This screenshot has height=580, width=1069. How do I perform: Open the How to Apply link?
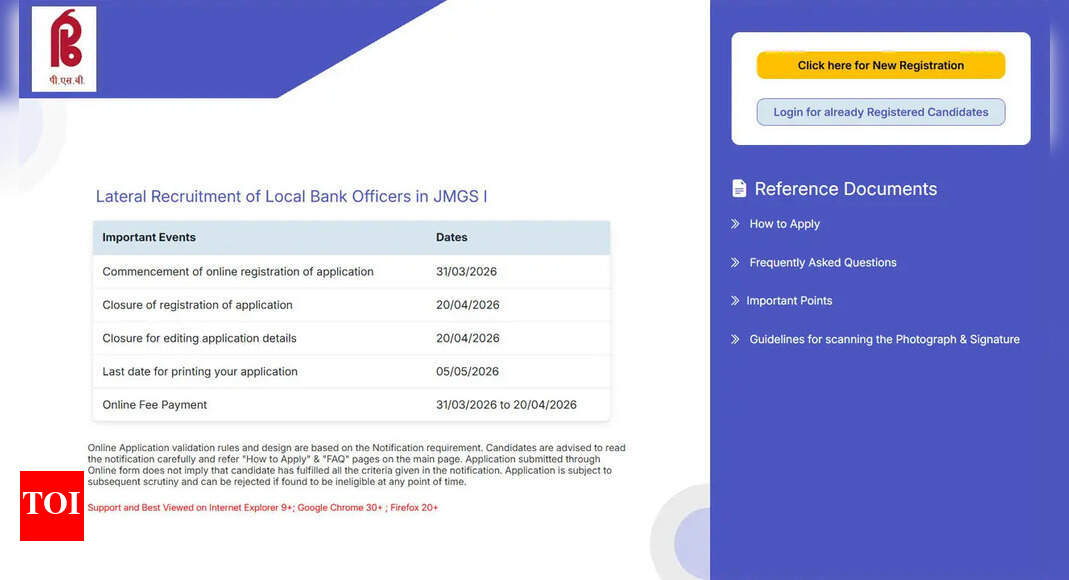[x=783, y=224]
